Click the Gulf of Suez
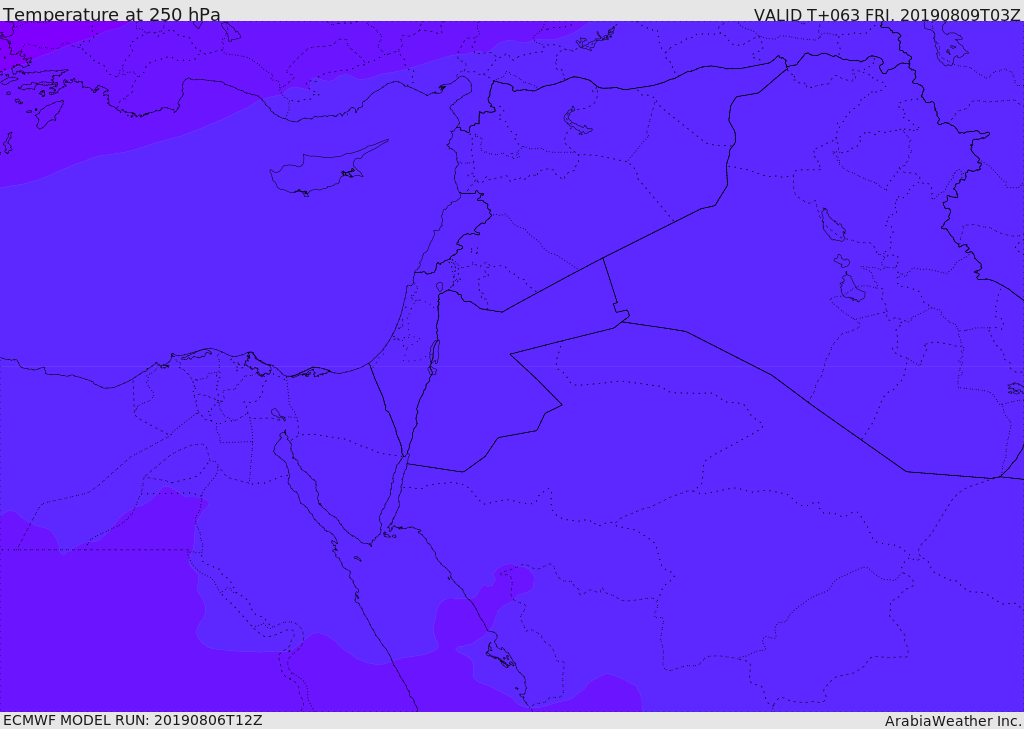 coord(305,480)
